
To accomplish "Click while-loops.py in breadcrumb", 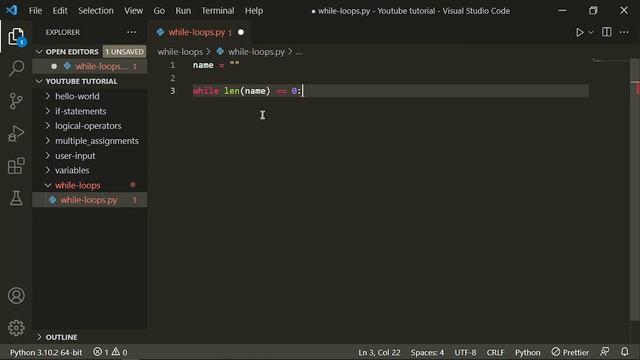I will coord(256,52).
